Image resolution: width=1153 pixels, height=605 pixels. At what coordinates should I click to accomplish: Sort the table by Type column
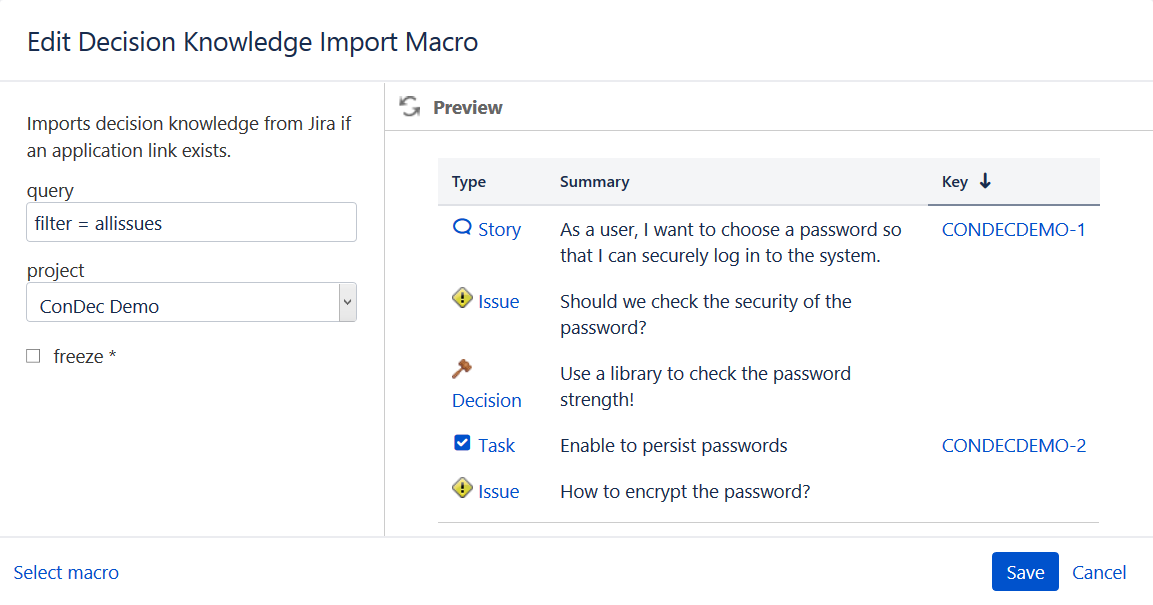[x=469, y=182]
